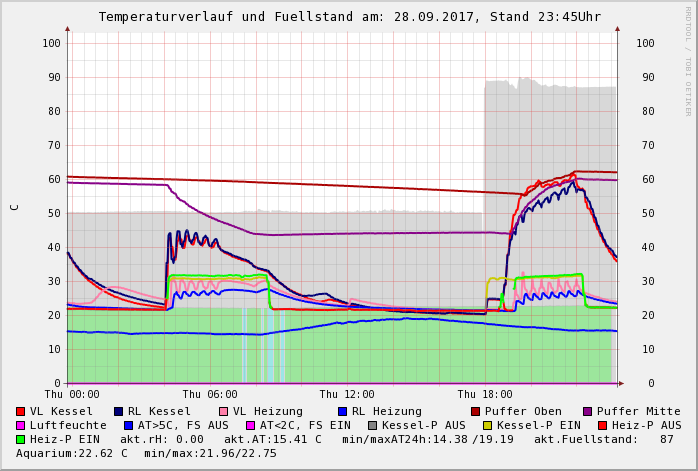698x471 pixels.
Task: Click the red VL Kessel legend swatch
Action: coord(21,411)
